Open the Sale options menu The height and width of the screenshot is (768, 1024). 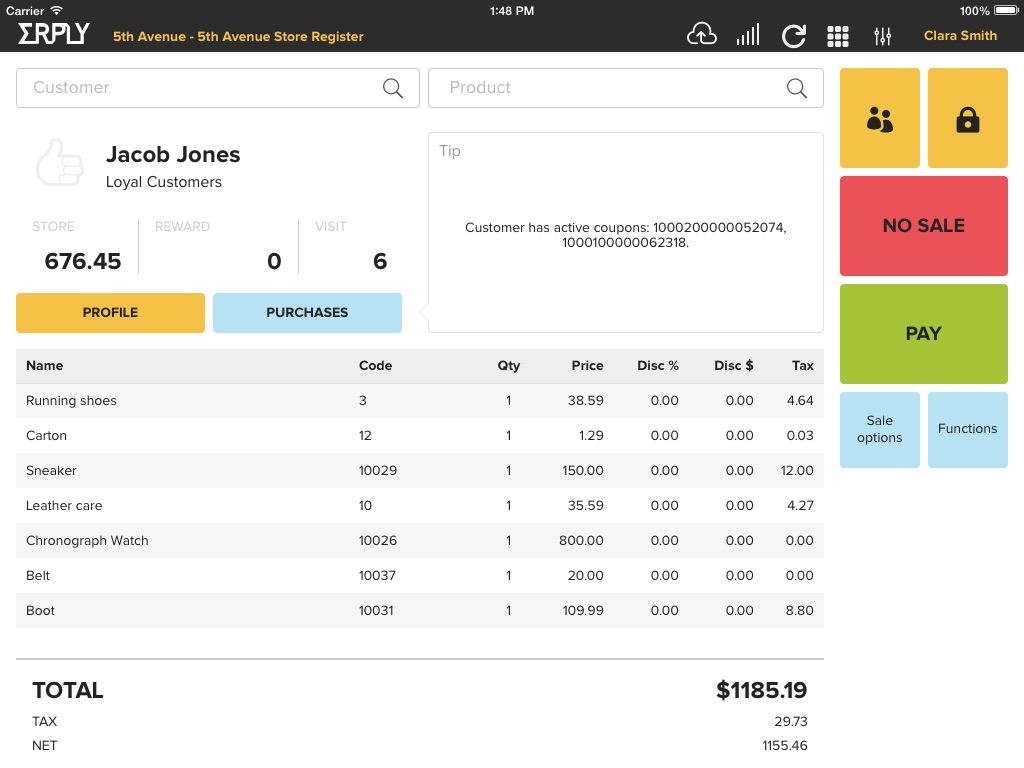pos(879,430)
